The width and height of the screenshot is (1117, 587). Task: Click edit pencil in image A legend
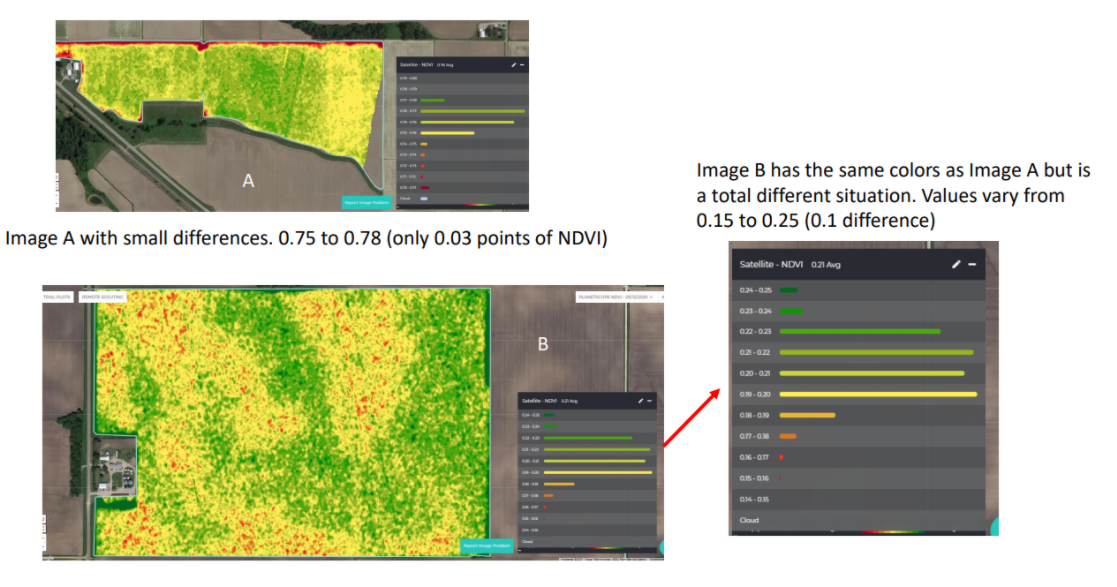coord(514,65)
